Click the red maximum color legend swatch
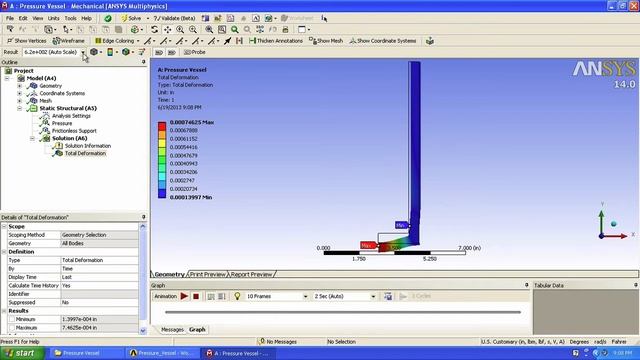The height and width of the screenshot is (360, 640). pos(162,126)
